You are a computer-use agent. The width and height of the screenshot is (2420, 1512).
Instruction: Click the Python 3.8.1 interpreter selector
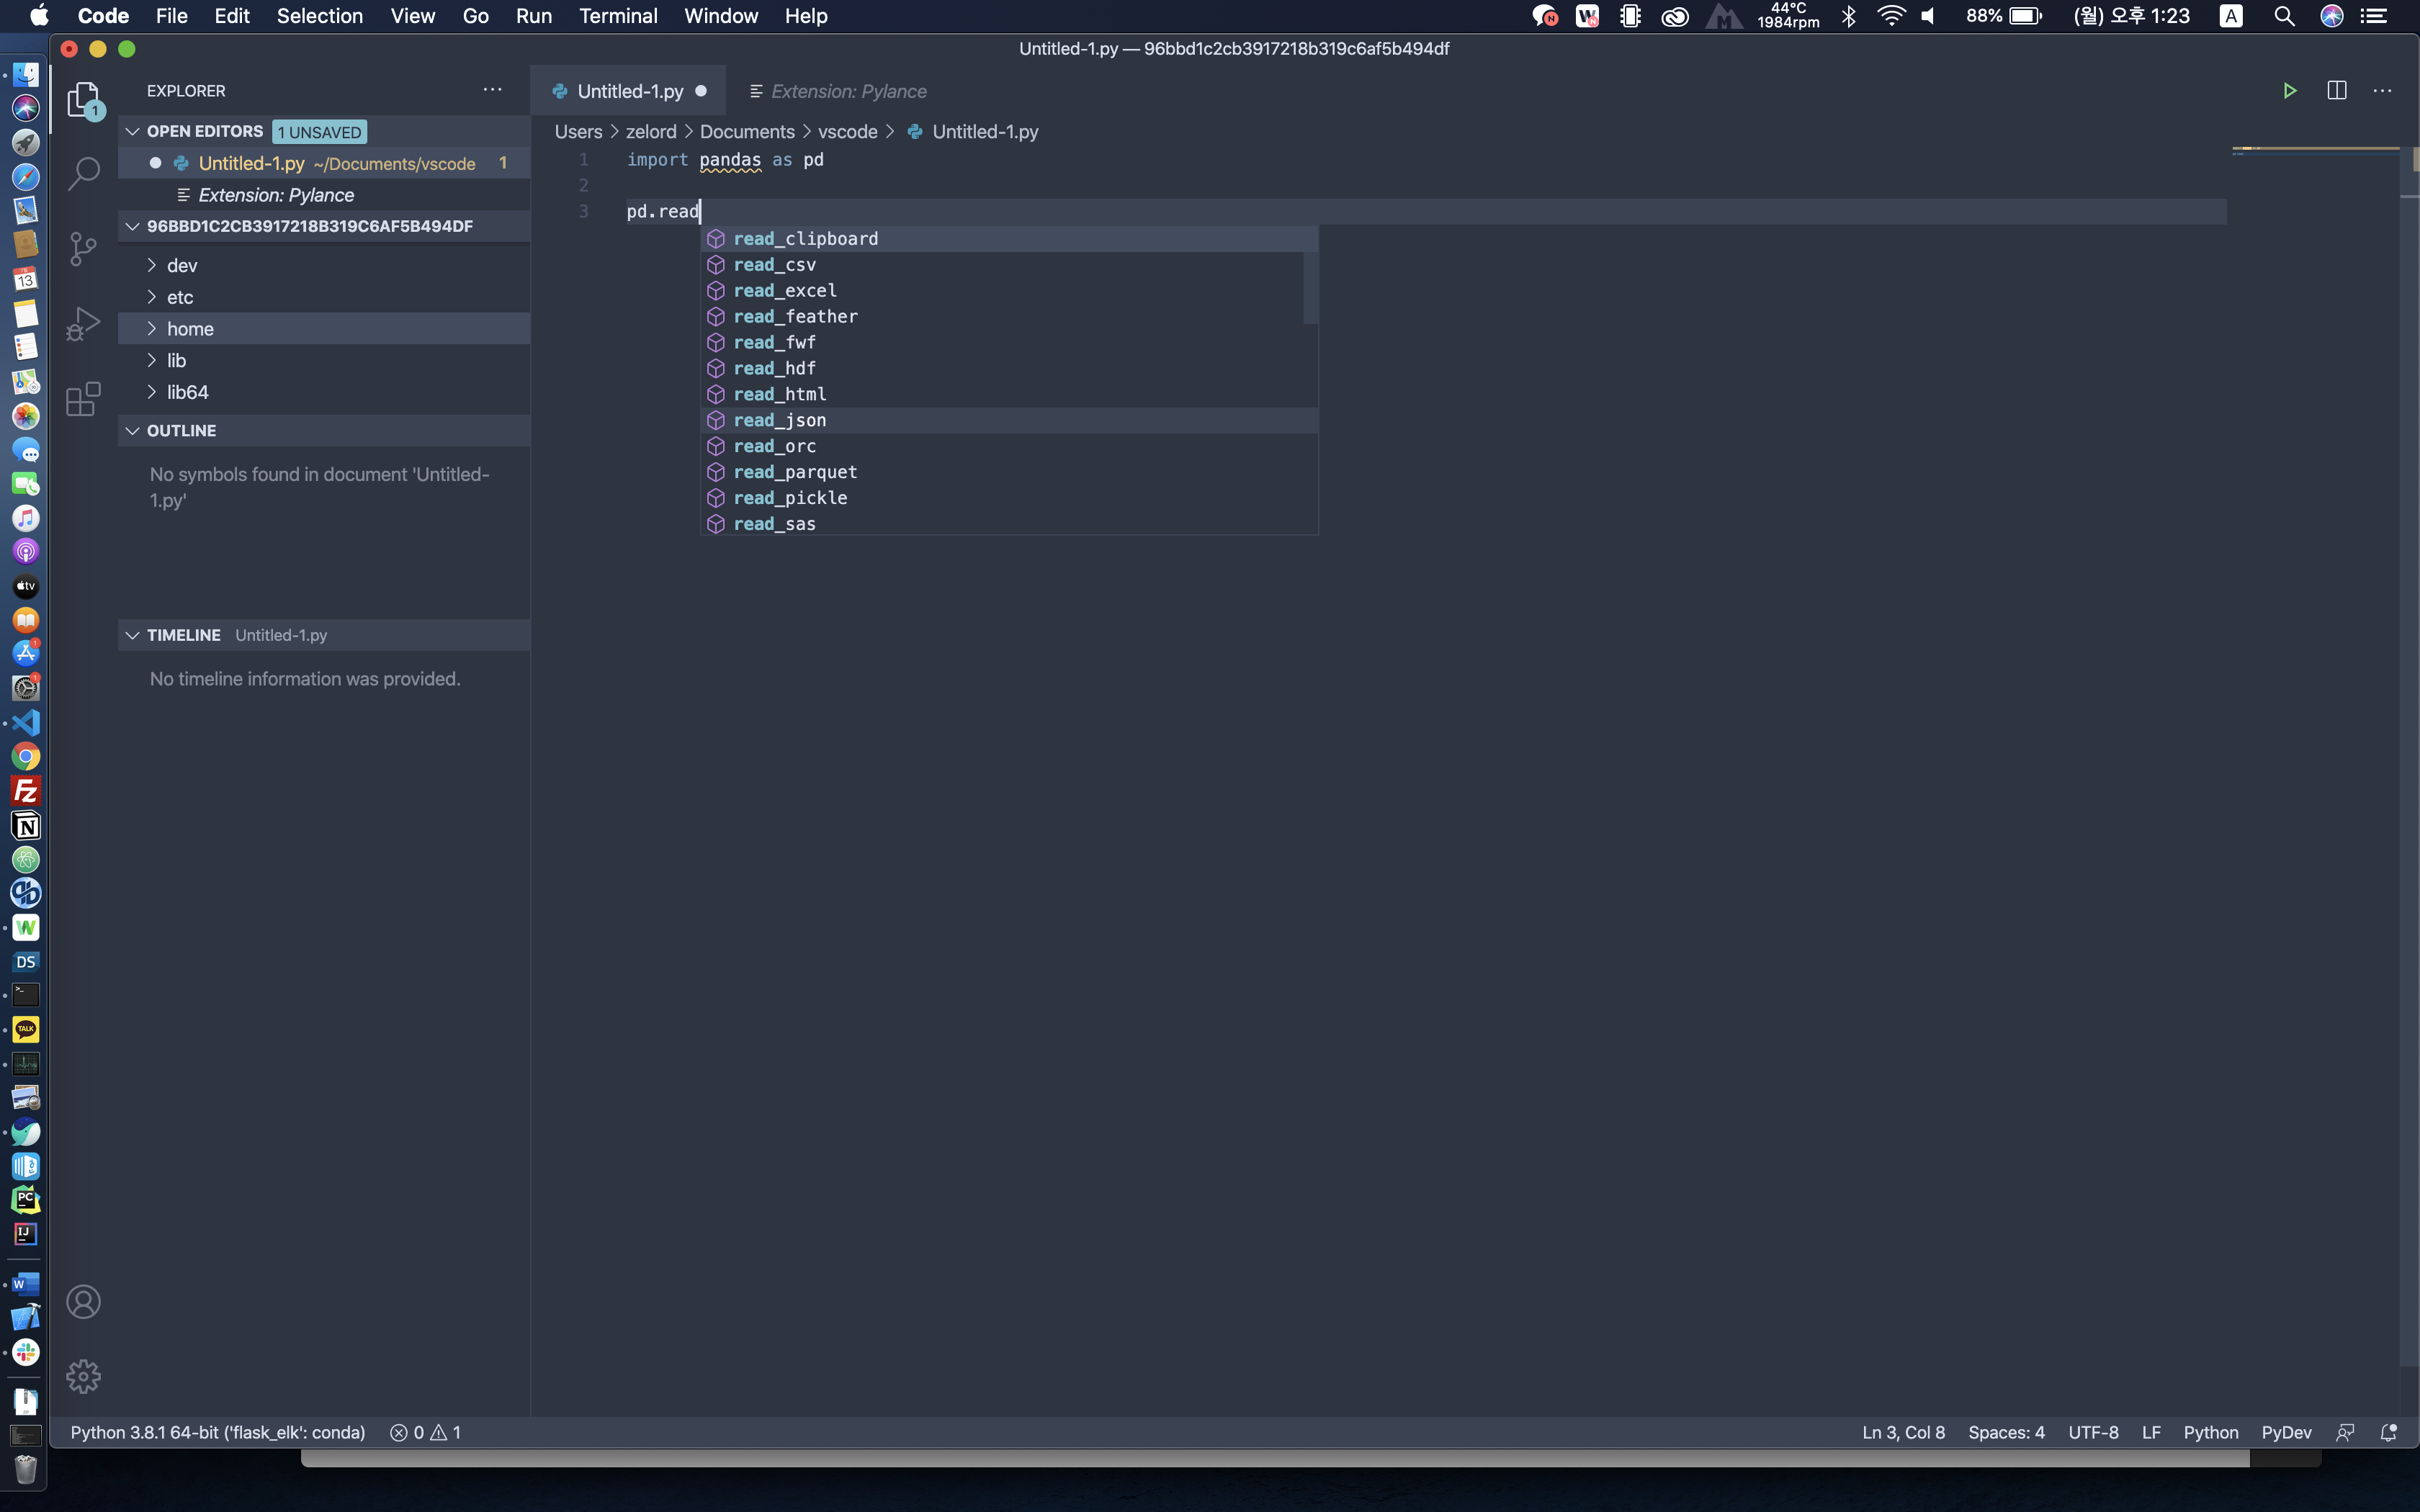[217, 1432]
